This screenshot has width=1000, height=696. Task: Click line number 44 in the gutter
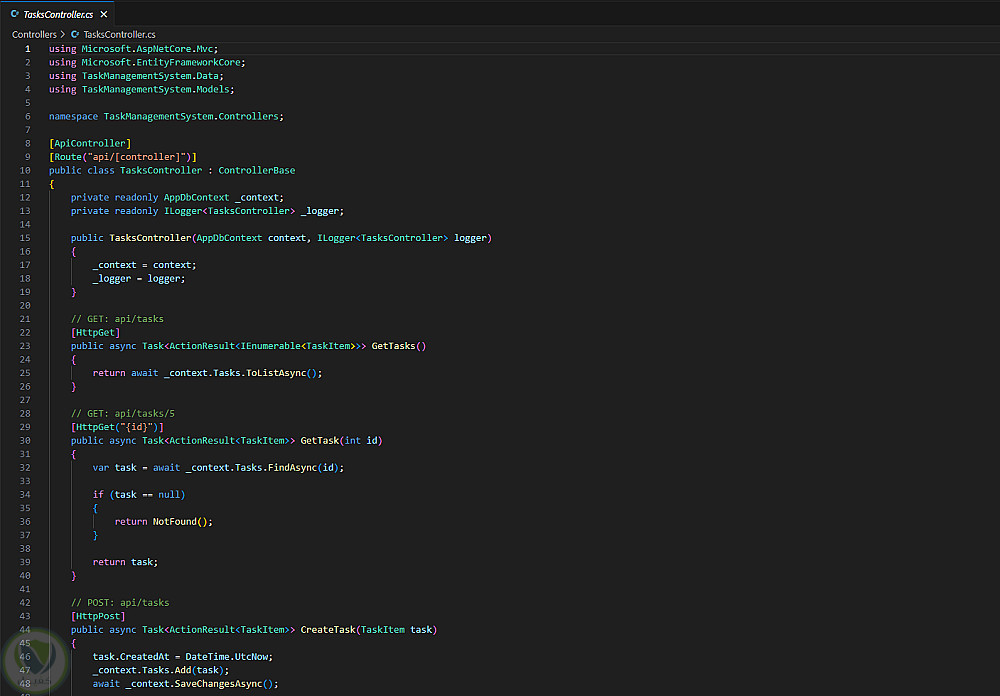coord(25,630)
